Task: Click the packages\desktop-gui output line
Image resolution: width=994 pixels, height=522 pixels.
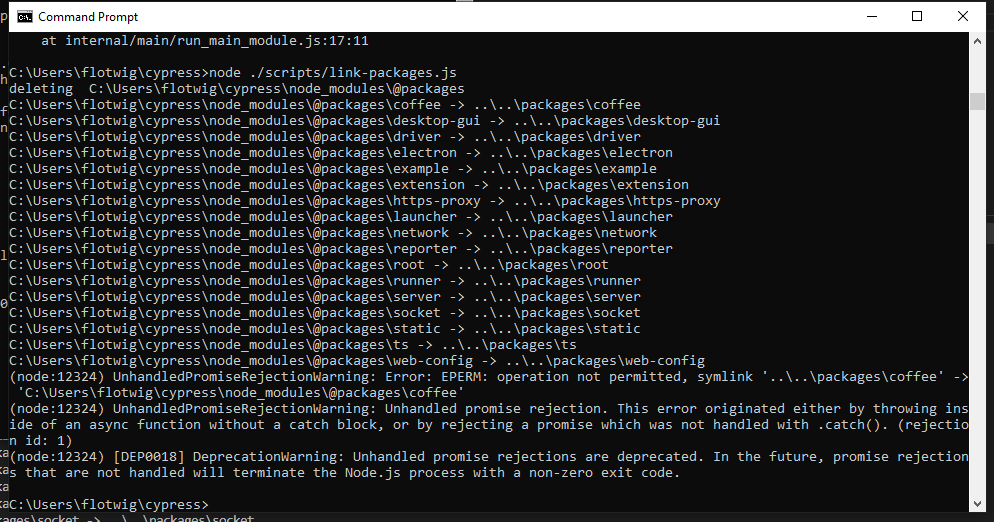Action: (x=365, y=121)
